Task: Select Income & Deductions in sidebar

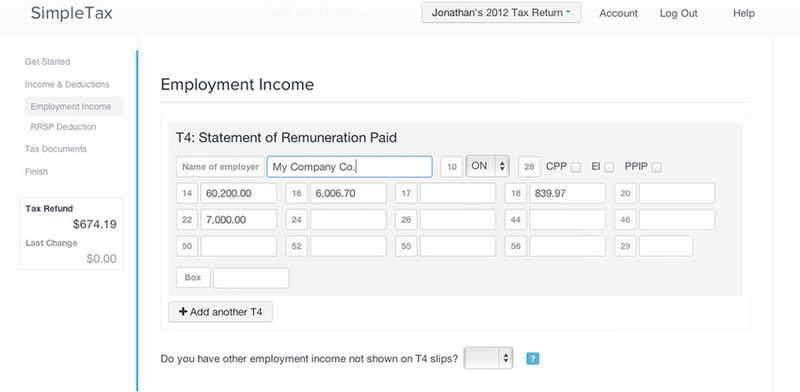Action: tap(67, 84)
